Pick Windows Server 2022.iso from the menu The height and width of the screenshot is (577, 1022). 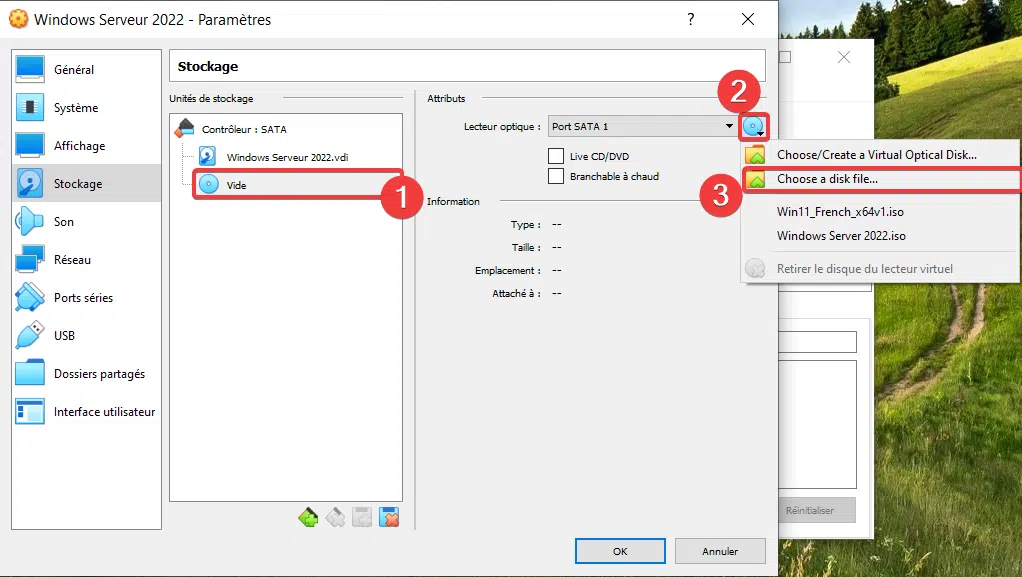pyautogui.click(x=841, y=236)
